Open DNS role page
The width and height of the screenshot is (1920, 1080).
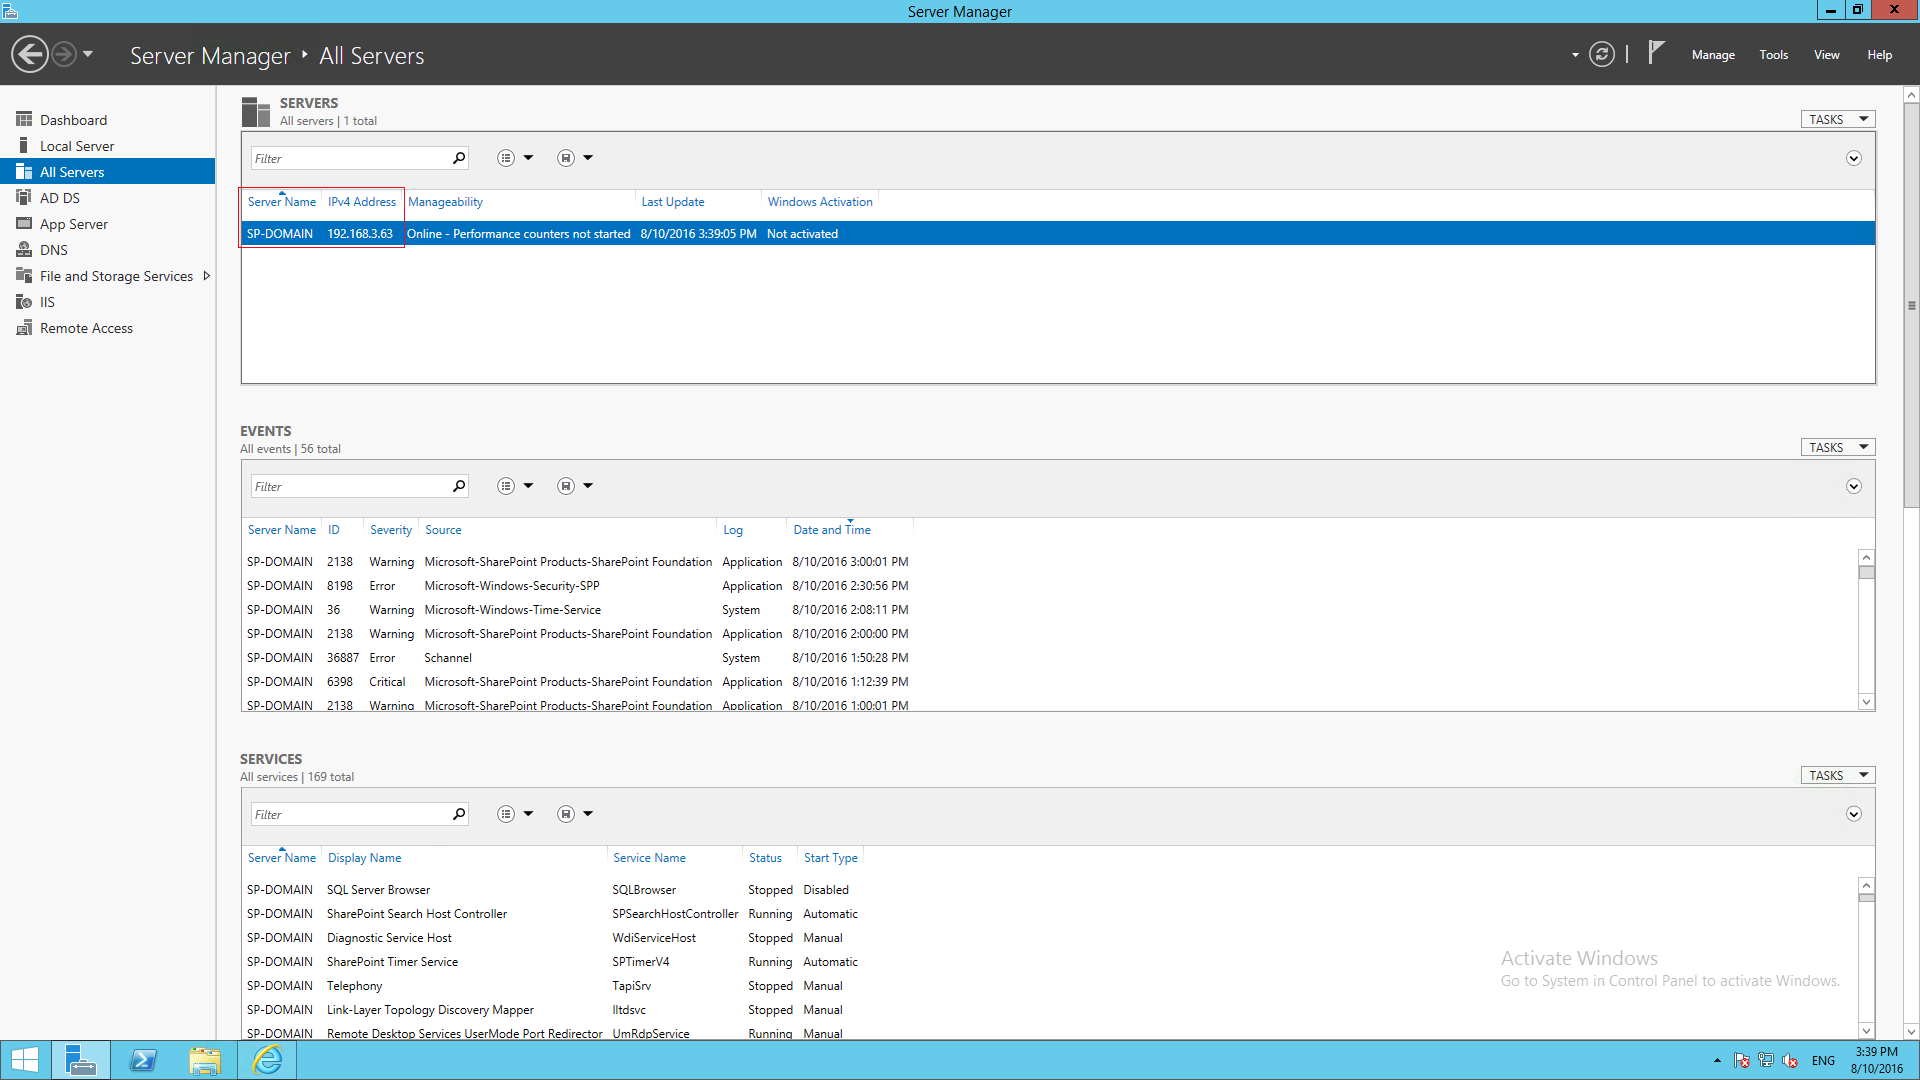pos(54,250)
